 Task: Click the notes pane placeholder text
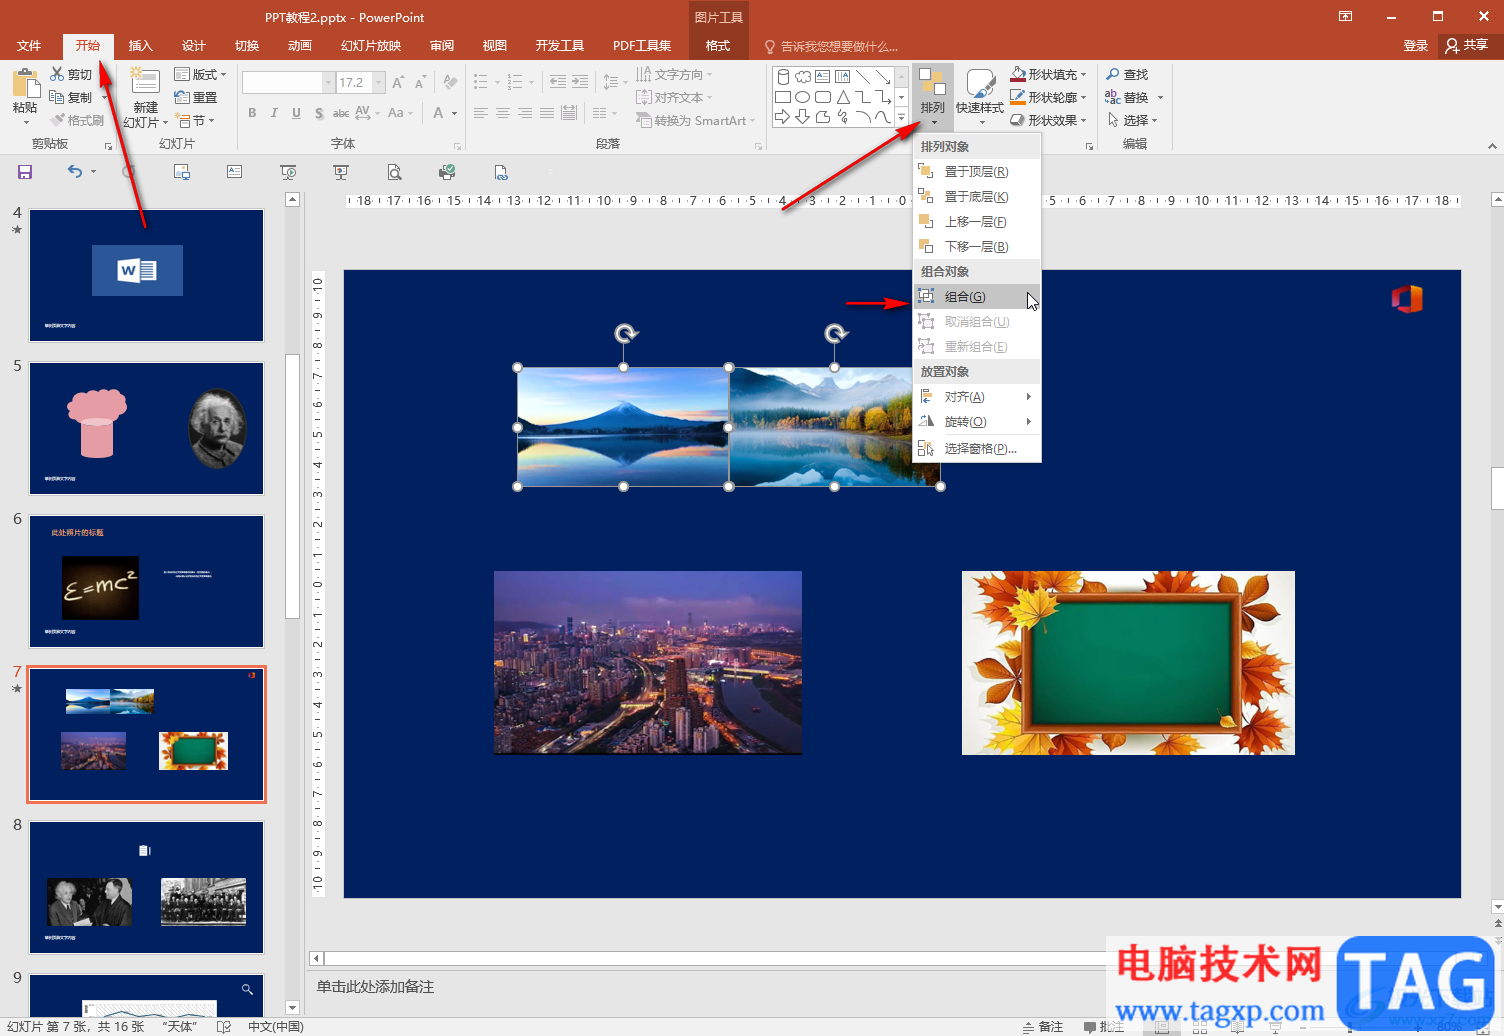tap(375, 987)
